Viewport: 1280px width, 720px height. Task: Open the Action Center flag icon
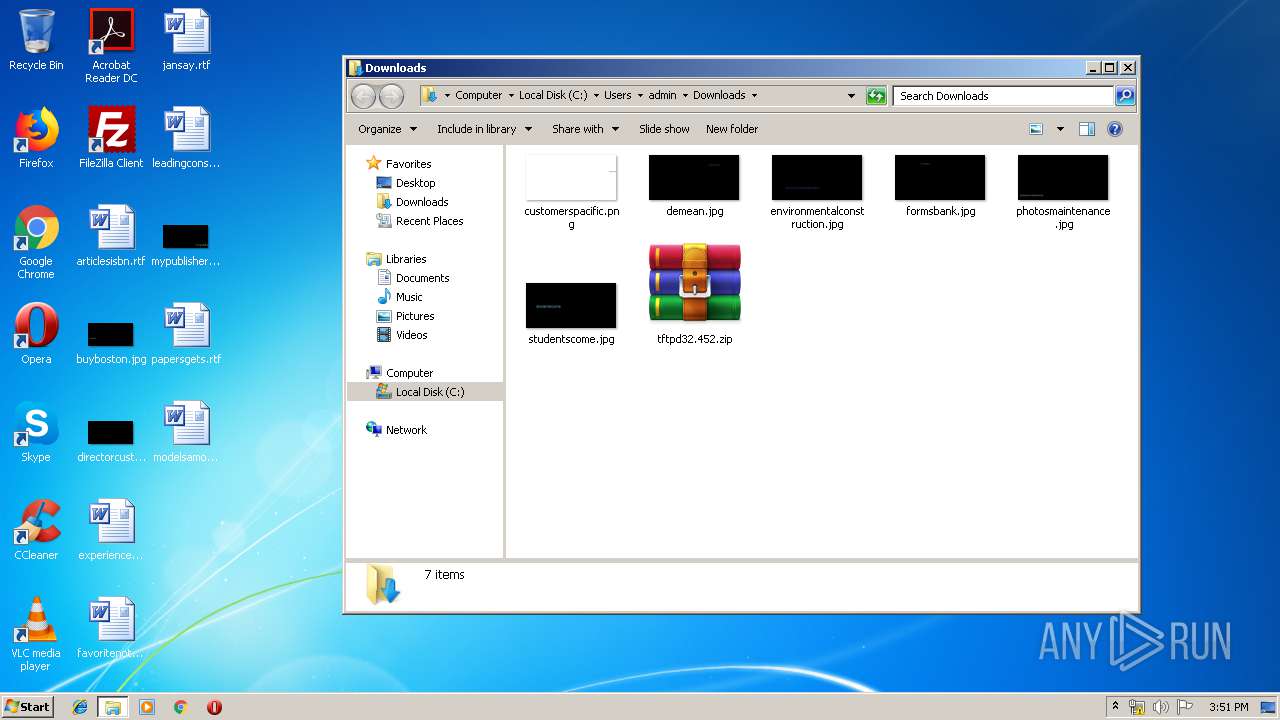pyautogui.click(x=1185, y=707)
